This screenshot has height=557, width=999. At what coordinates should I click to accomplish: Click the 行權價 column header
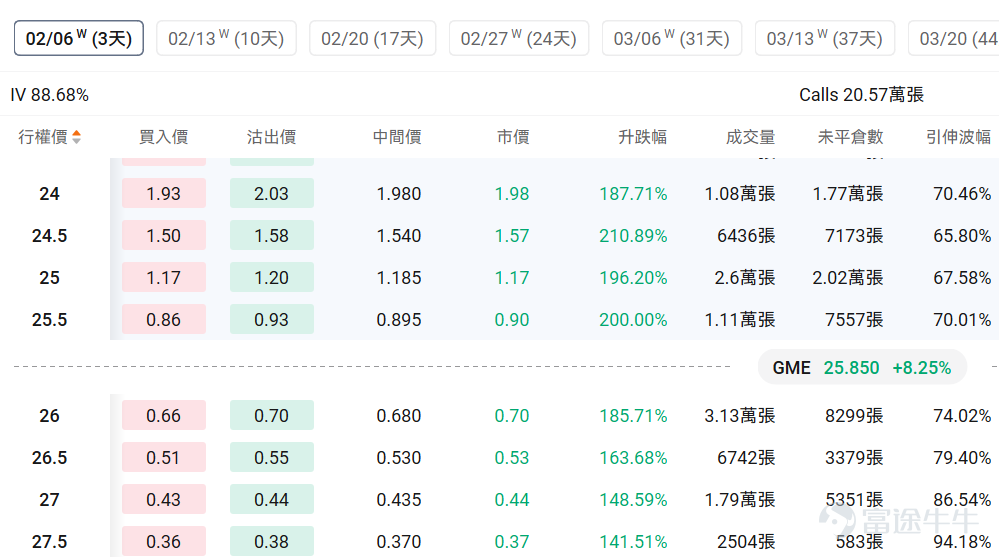tap(43, 137)
